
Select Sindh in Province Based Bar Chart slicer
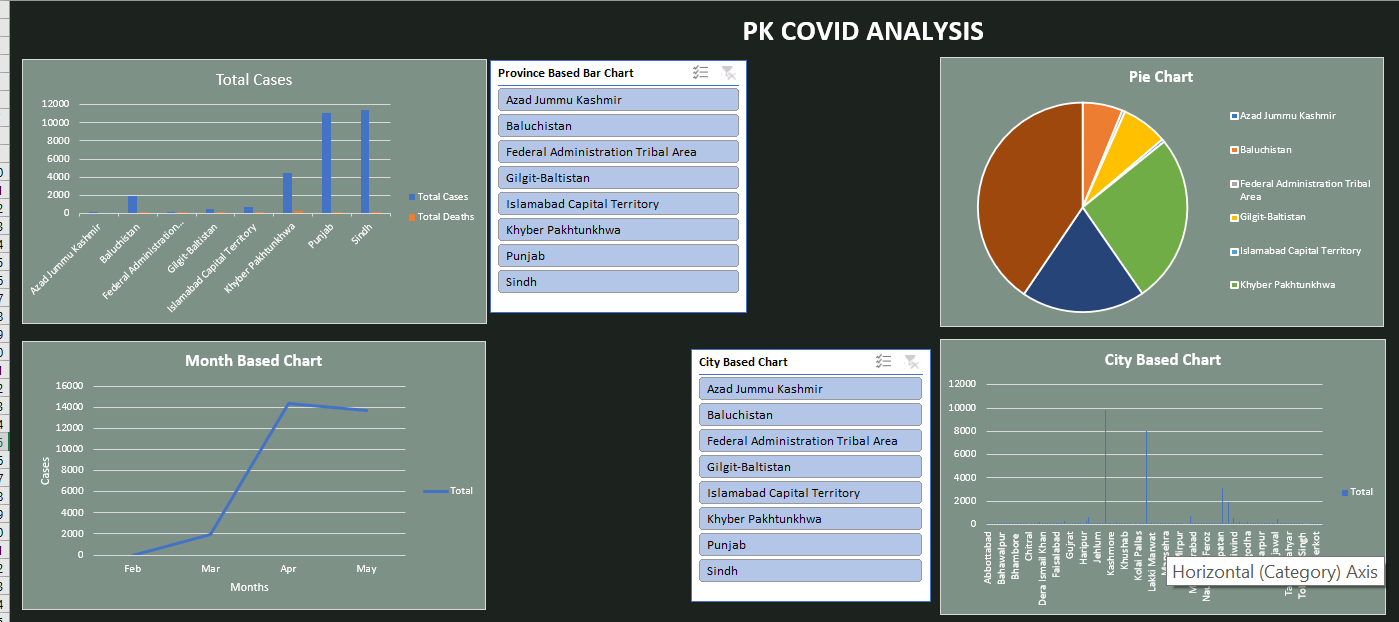[x=618, y=282]
